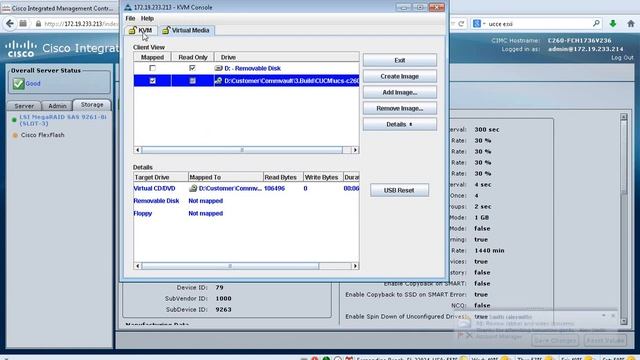This screenshot has width=640, height=360.
Task: Click the Remove Image... button
Action: (400, 108)
